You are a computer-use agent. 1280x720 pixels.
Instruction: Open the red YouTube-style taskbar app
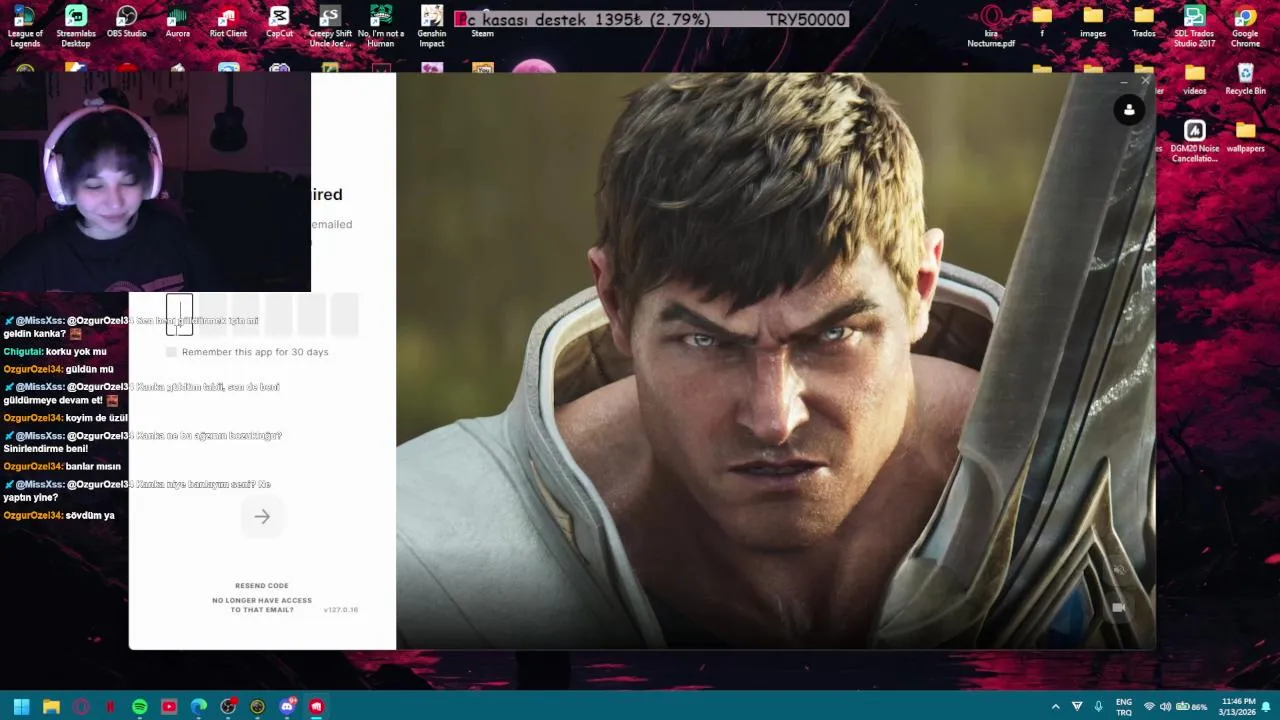click(x=169, y=707)
